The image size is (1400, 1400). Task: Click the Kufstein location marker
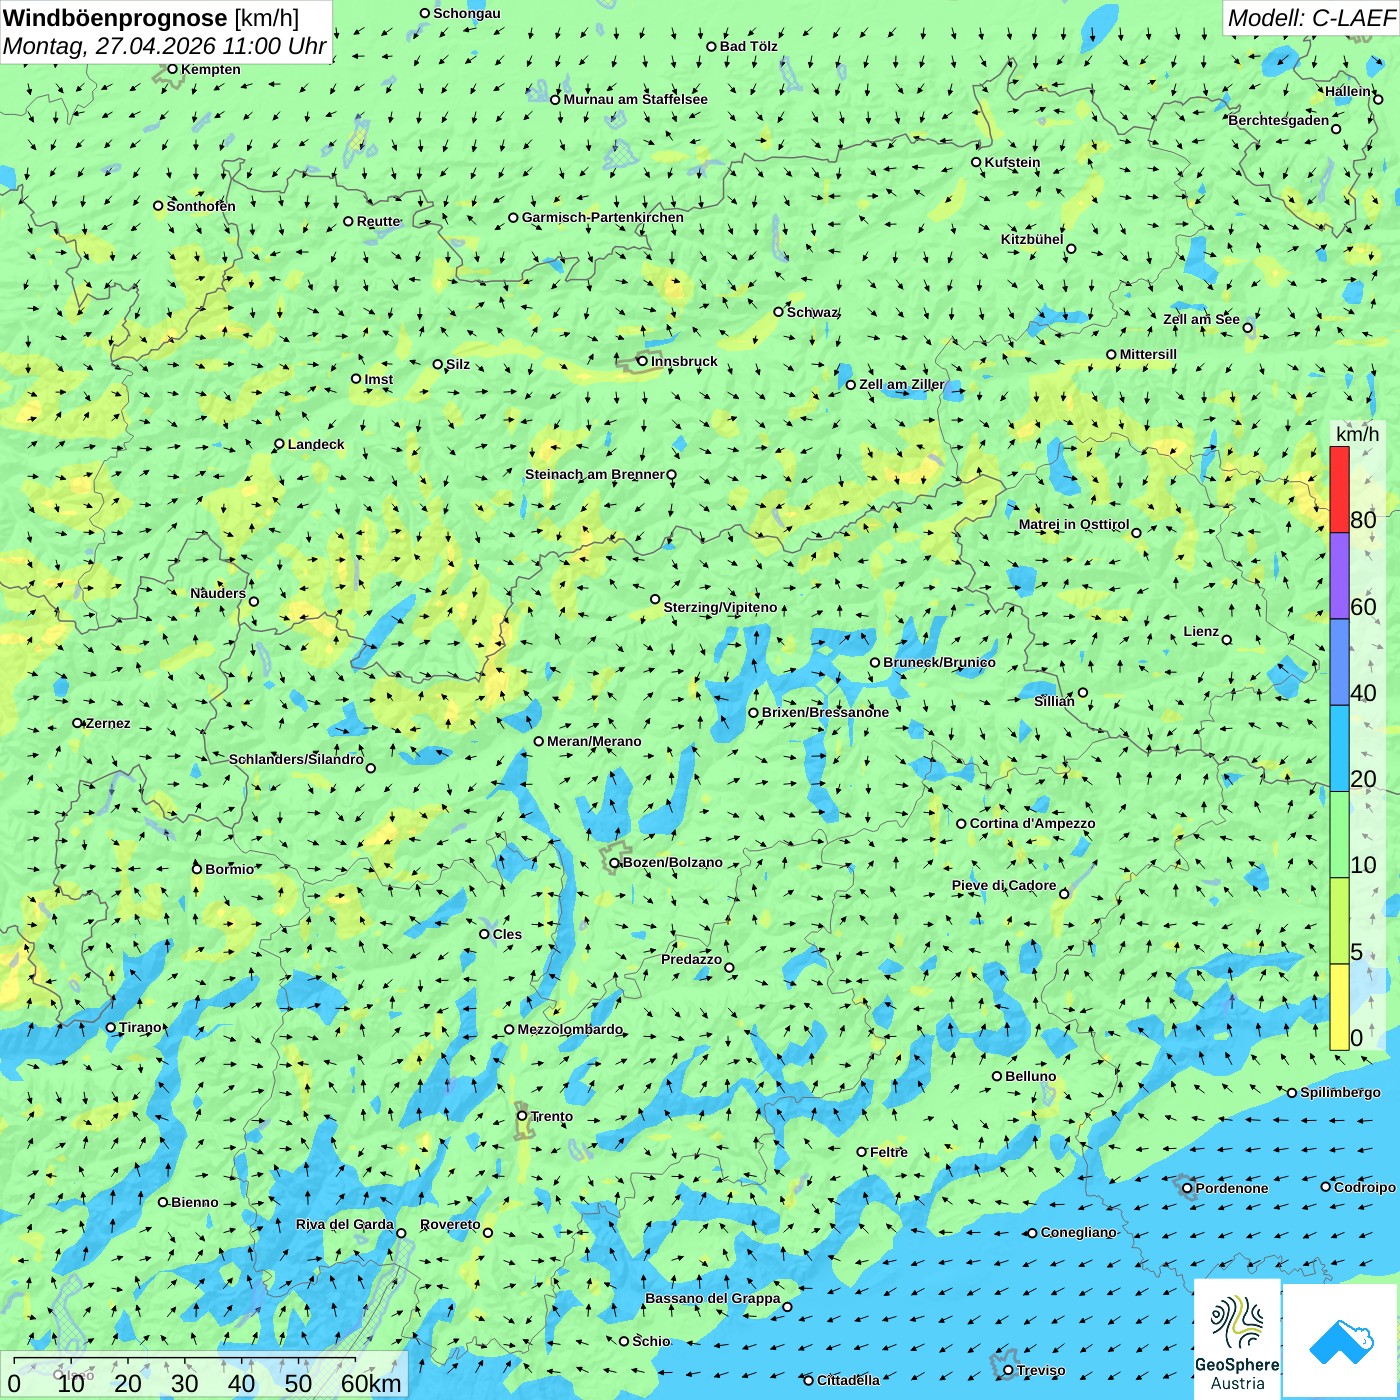point(976,162)
